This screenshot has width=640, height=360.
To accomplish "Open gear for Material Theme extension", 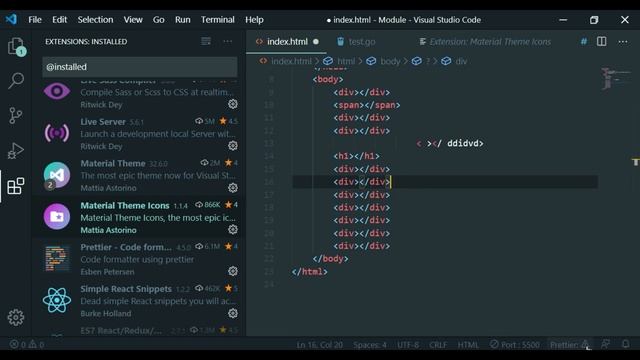I will (233, 188).
